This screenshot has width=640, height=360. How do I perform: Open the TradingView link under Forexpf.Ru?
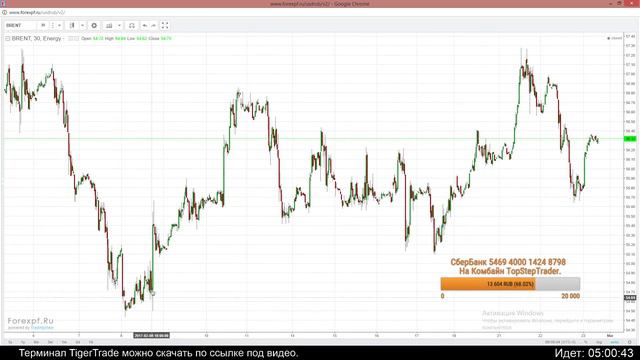coord(42,328)
